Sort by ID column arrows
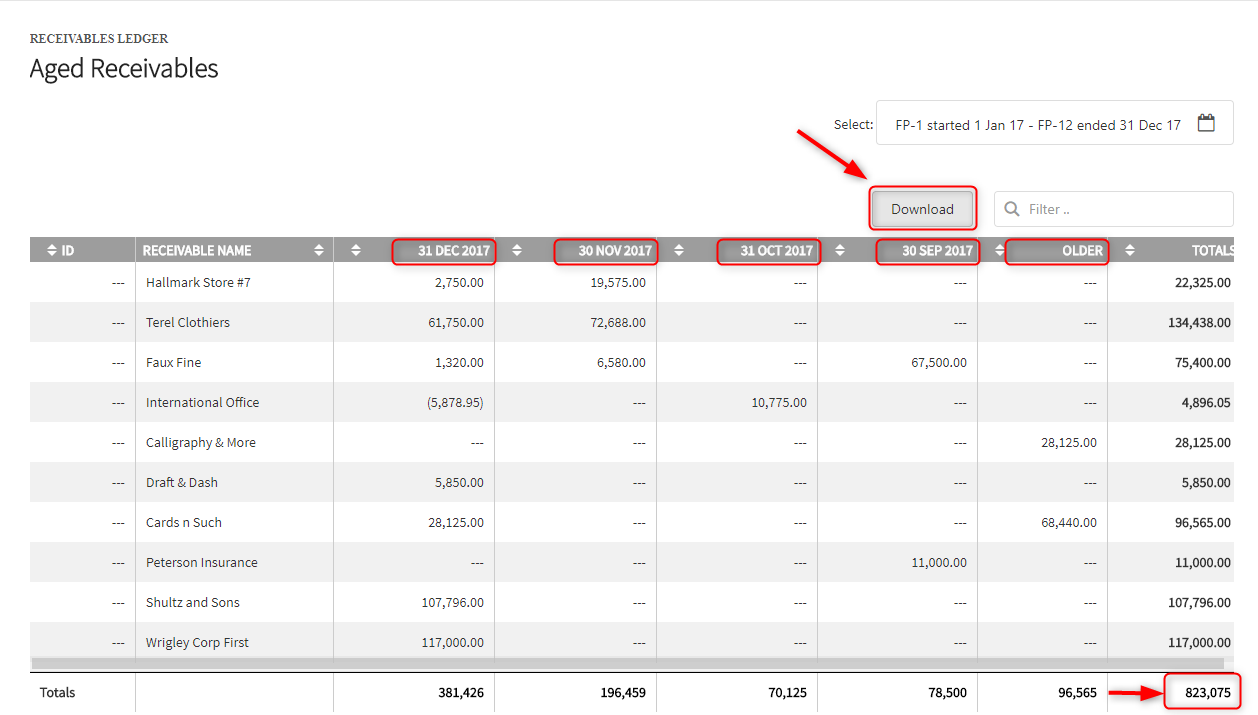1258x715 pixels. point(50,250)
